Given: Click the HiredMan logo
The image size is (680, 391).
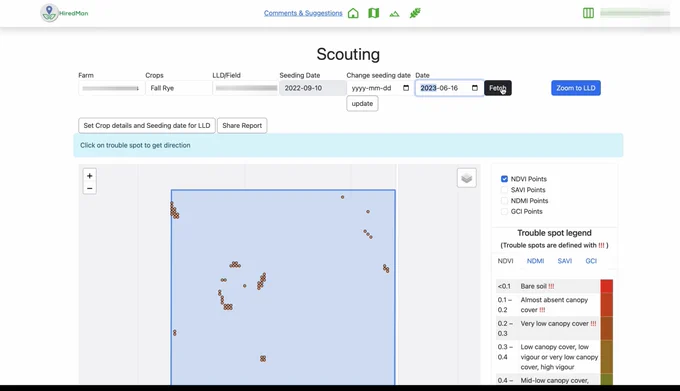Looking at the screenshot, I should pos(64,13).
